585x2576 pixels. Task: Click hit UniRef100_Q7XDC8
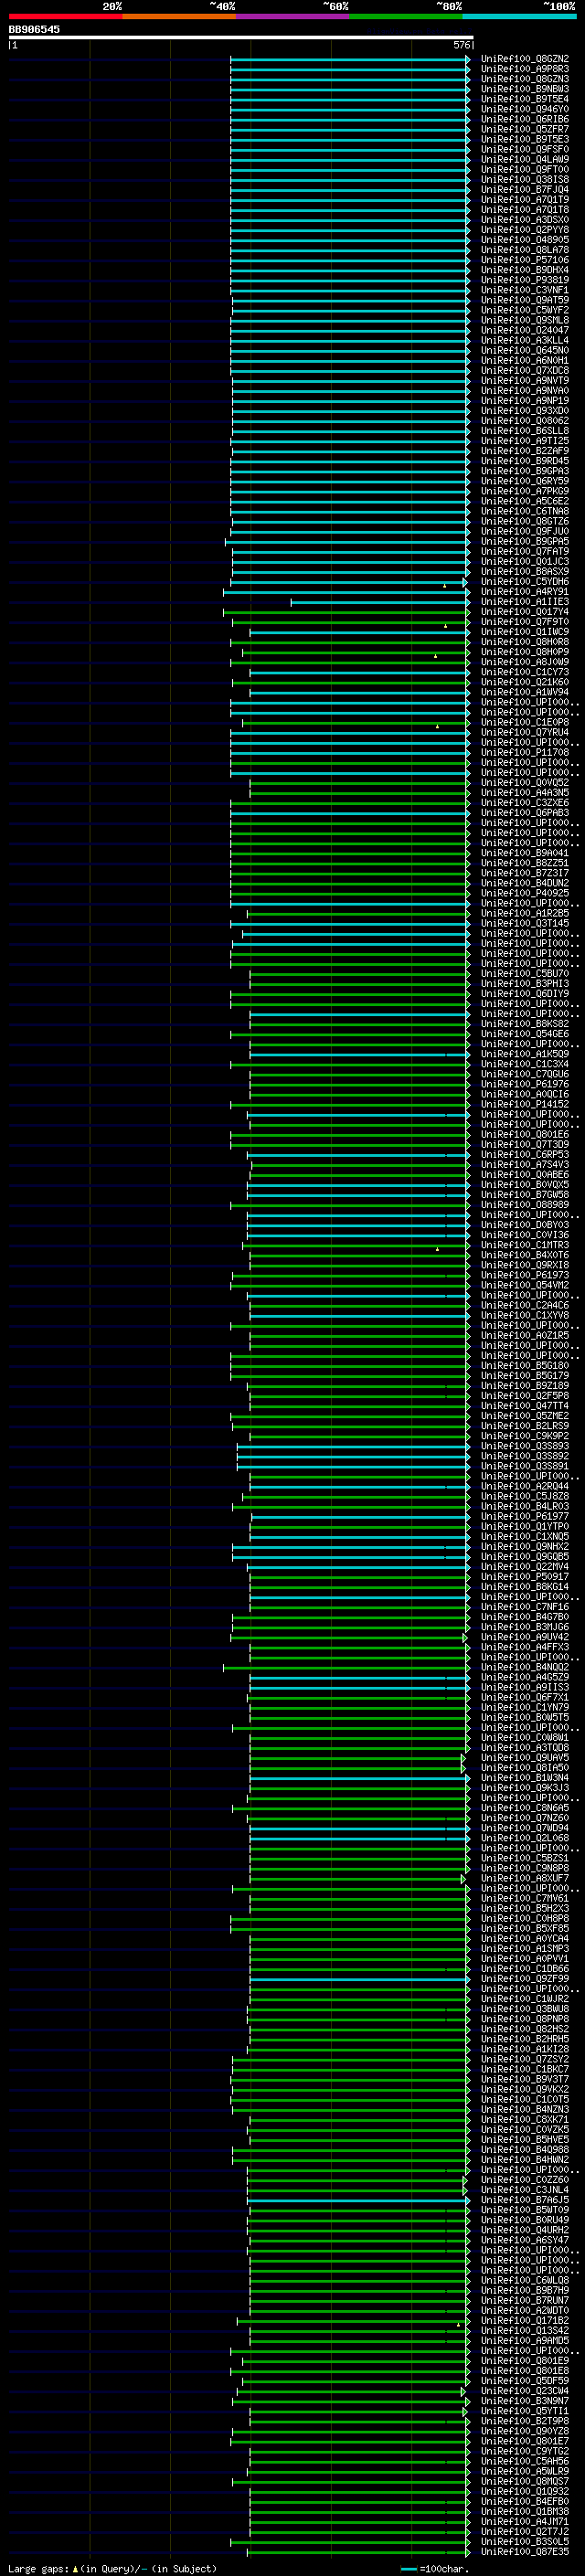(x=525, y=370)
